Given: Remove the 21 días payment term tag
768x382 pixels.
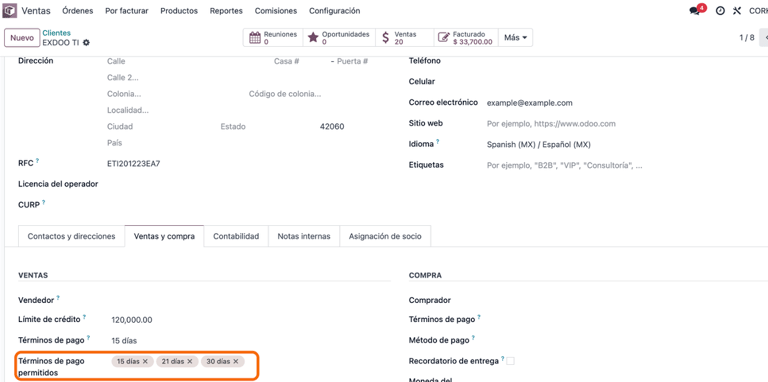Looking at the screenshot, I should (190, 361).
